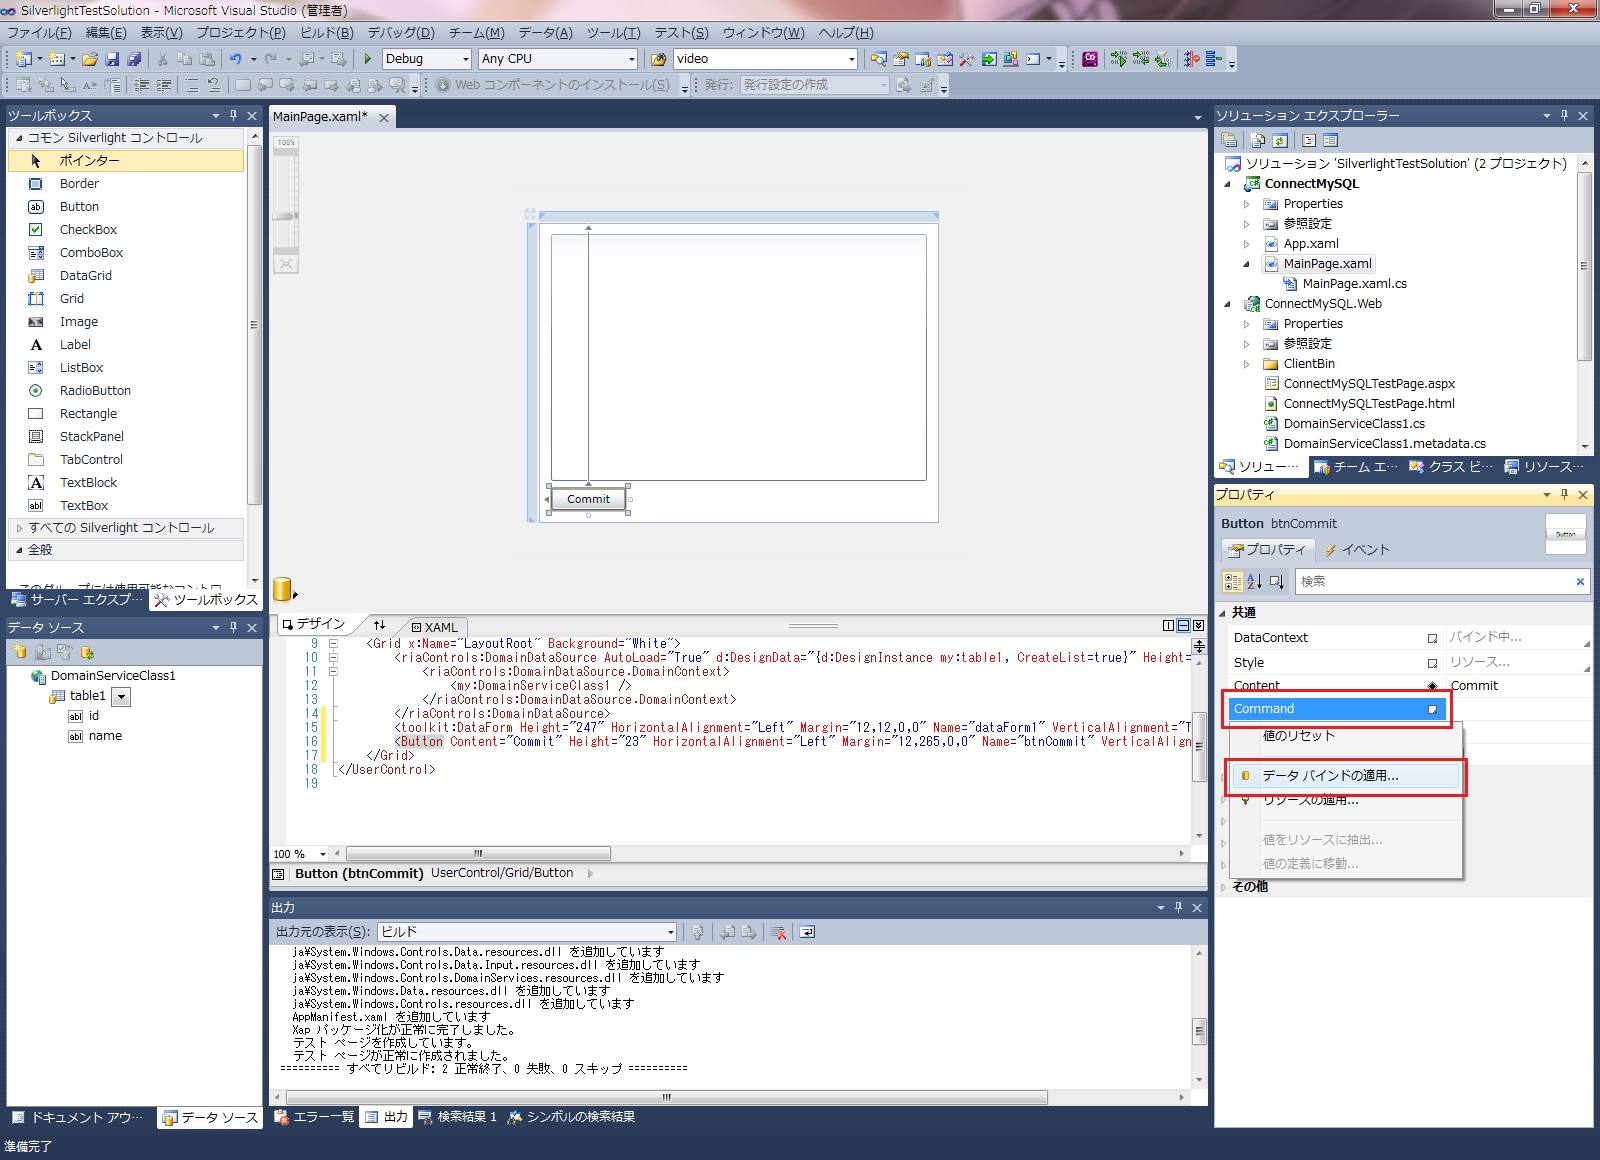
Task: Open zoom 100 % dropdown in XAML editor
Action: coord(322,854)
